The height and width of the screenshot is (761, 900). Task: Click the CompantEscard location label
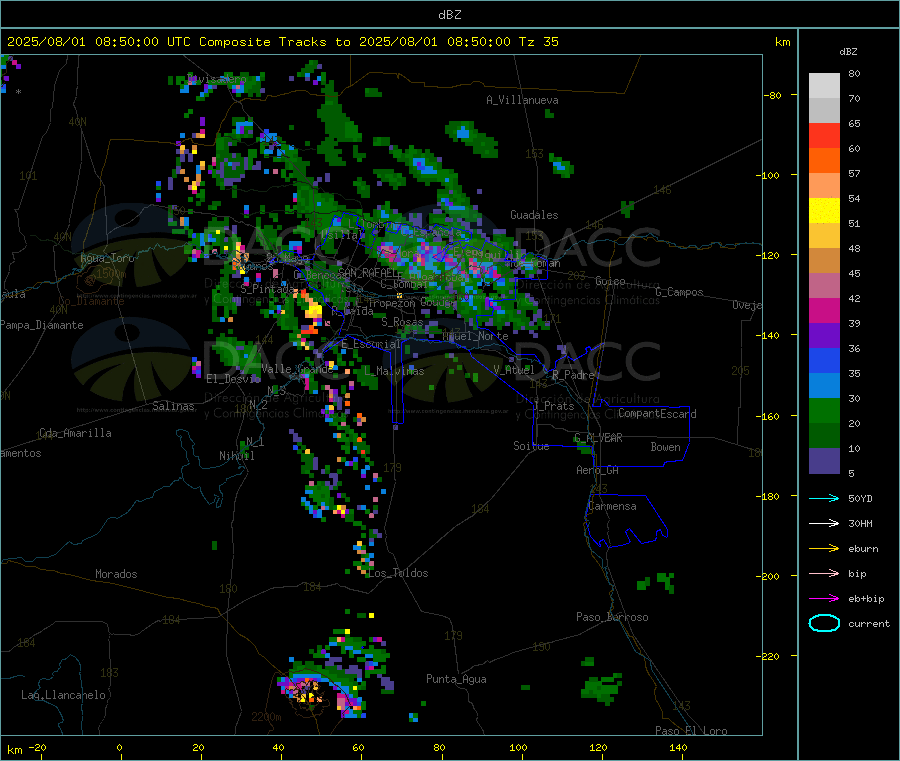point(657,414)
